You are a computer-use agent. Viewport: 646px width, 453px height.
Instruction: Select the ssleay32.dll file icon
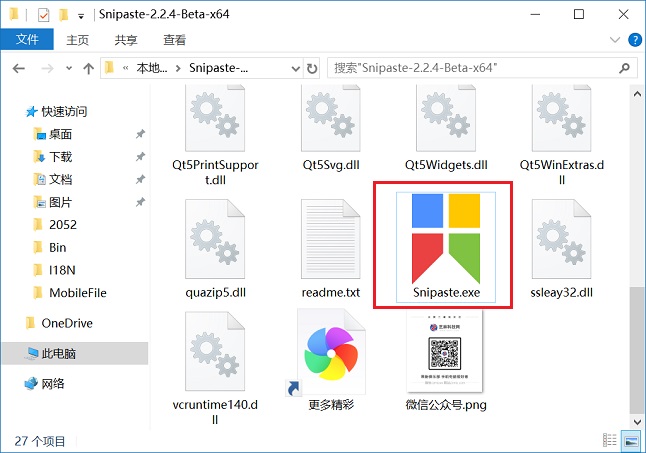coord(561,239)
